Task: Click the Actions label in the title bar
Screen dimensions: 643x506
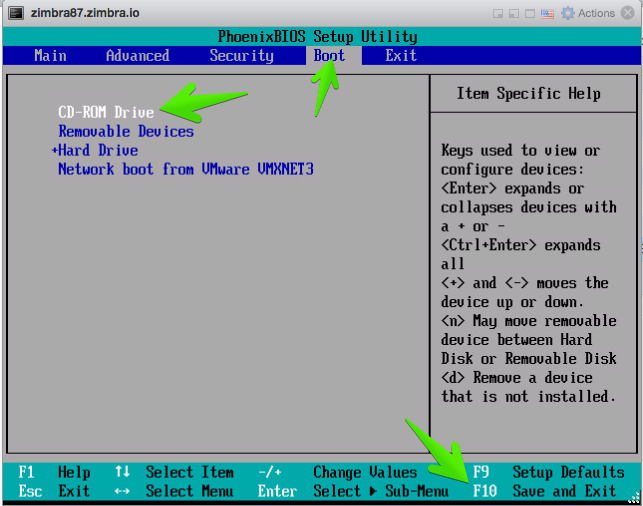Action: tap(596, 13)
